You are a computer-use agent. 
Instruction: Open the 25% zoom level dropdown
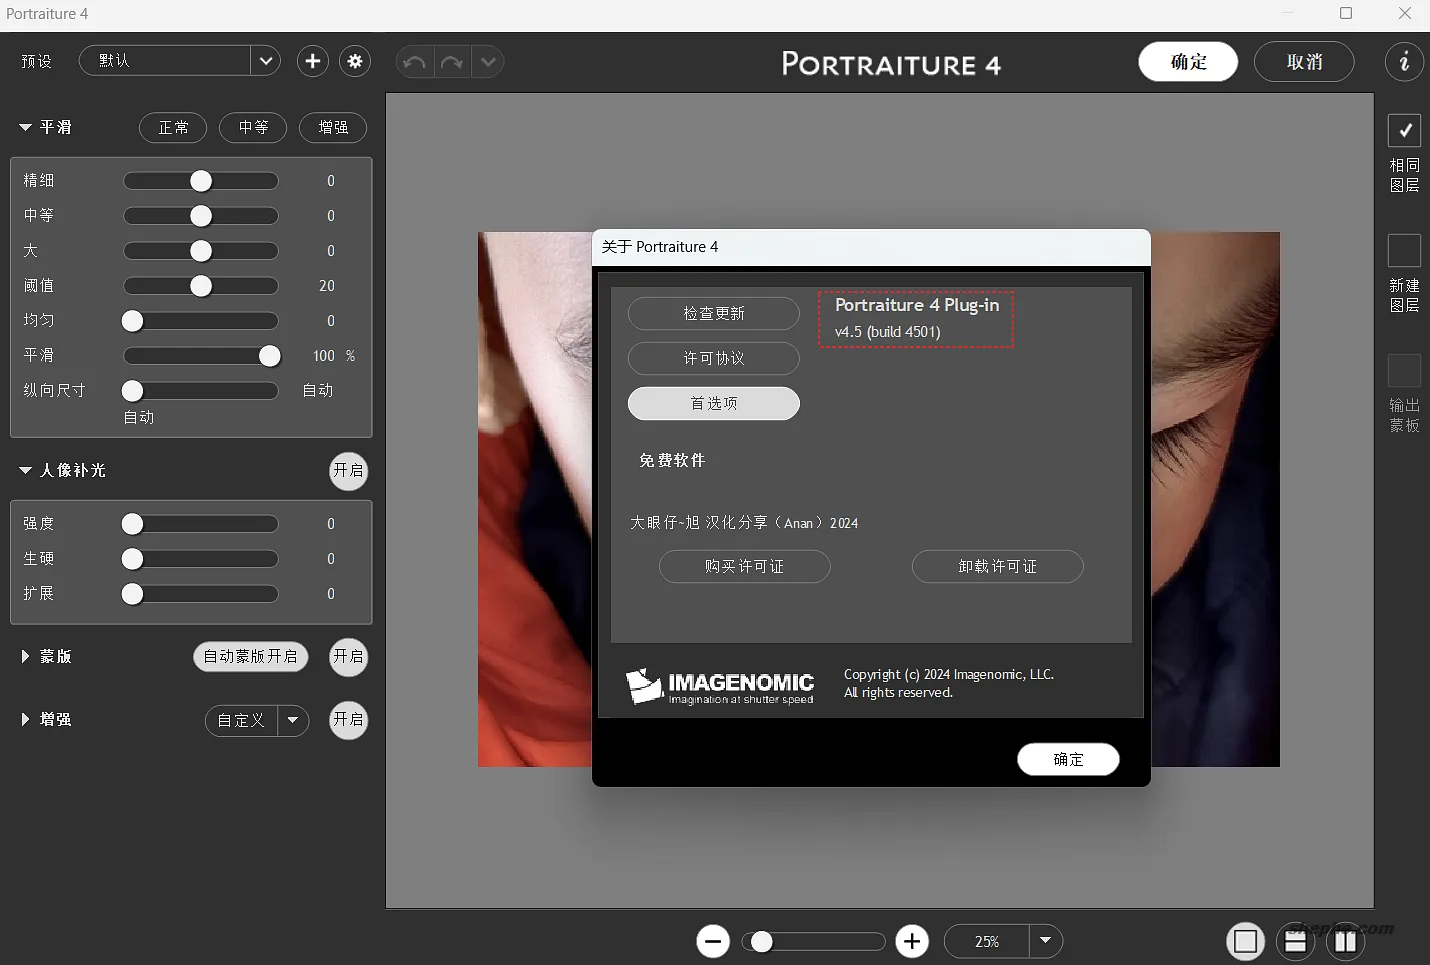[1045, 941]
